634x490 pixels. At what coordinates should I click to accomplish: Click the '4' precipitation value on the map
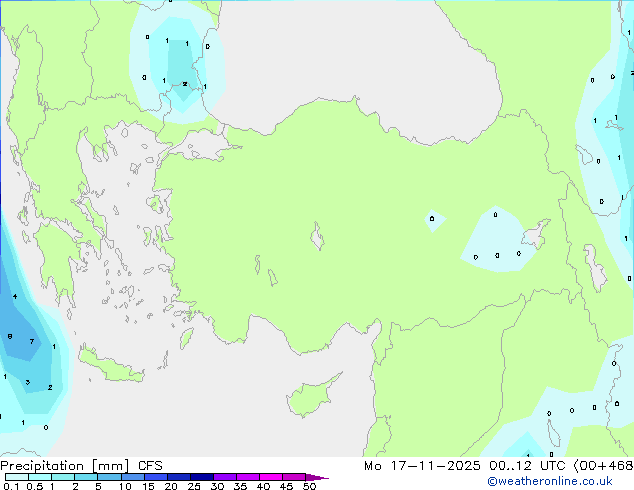[x=15, y=296]
